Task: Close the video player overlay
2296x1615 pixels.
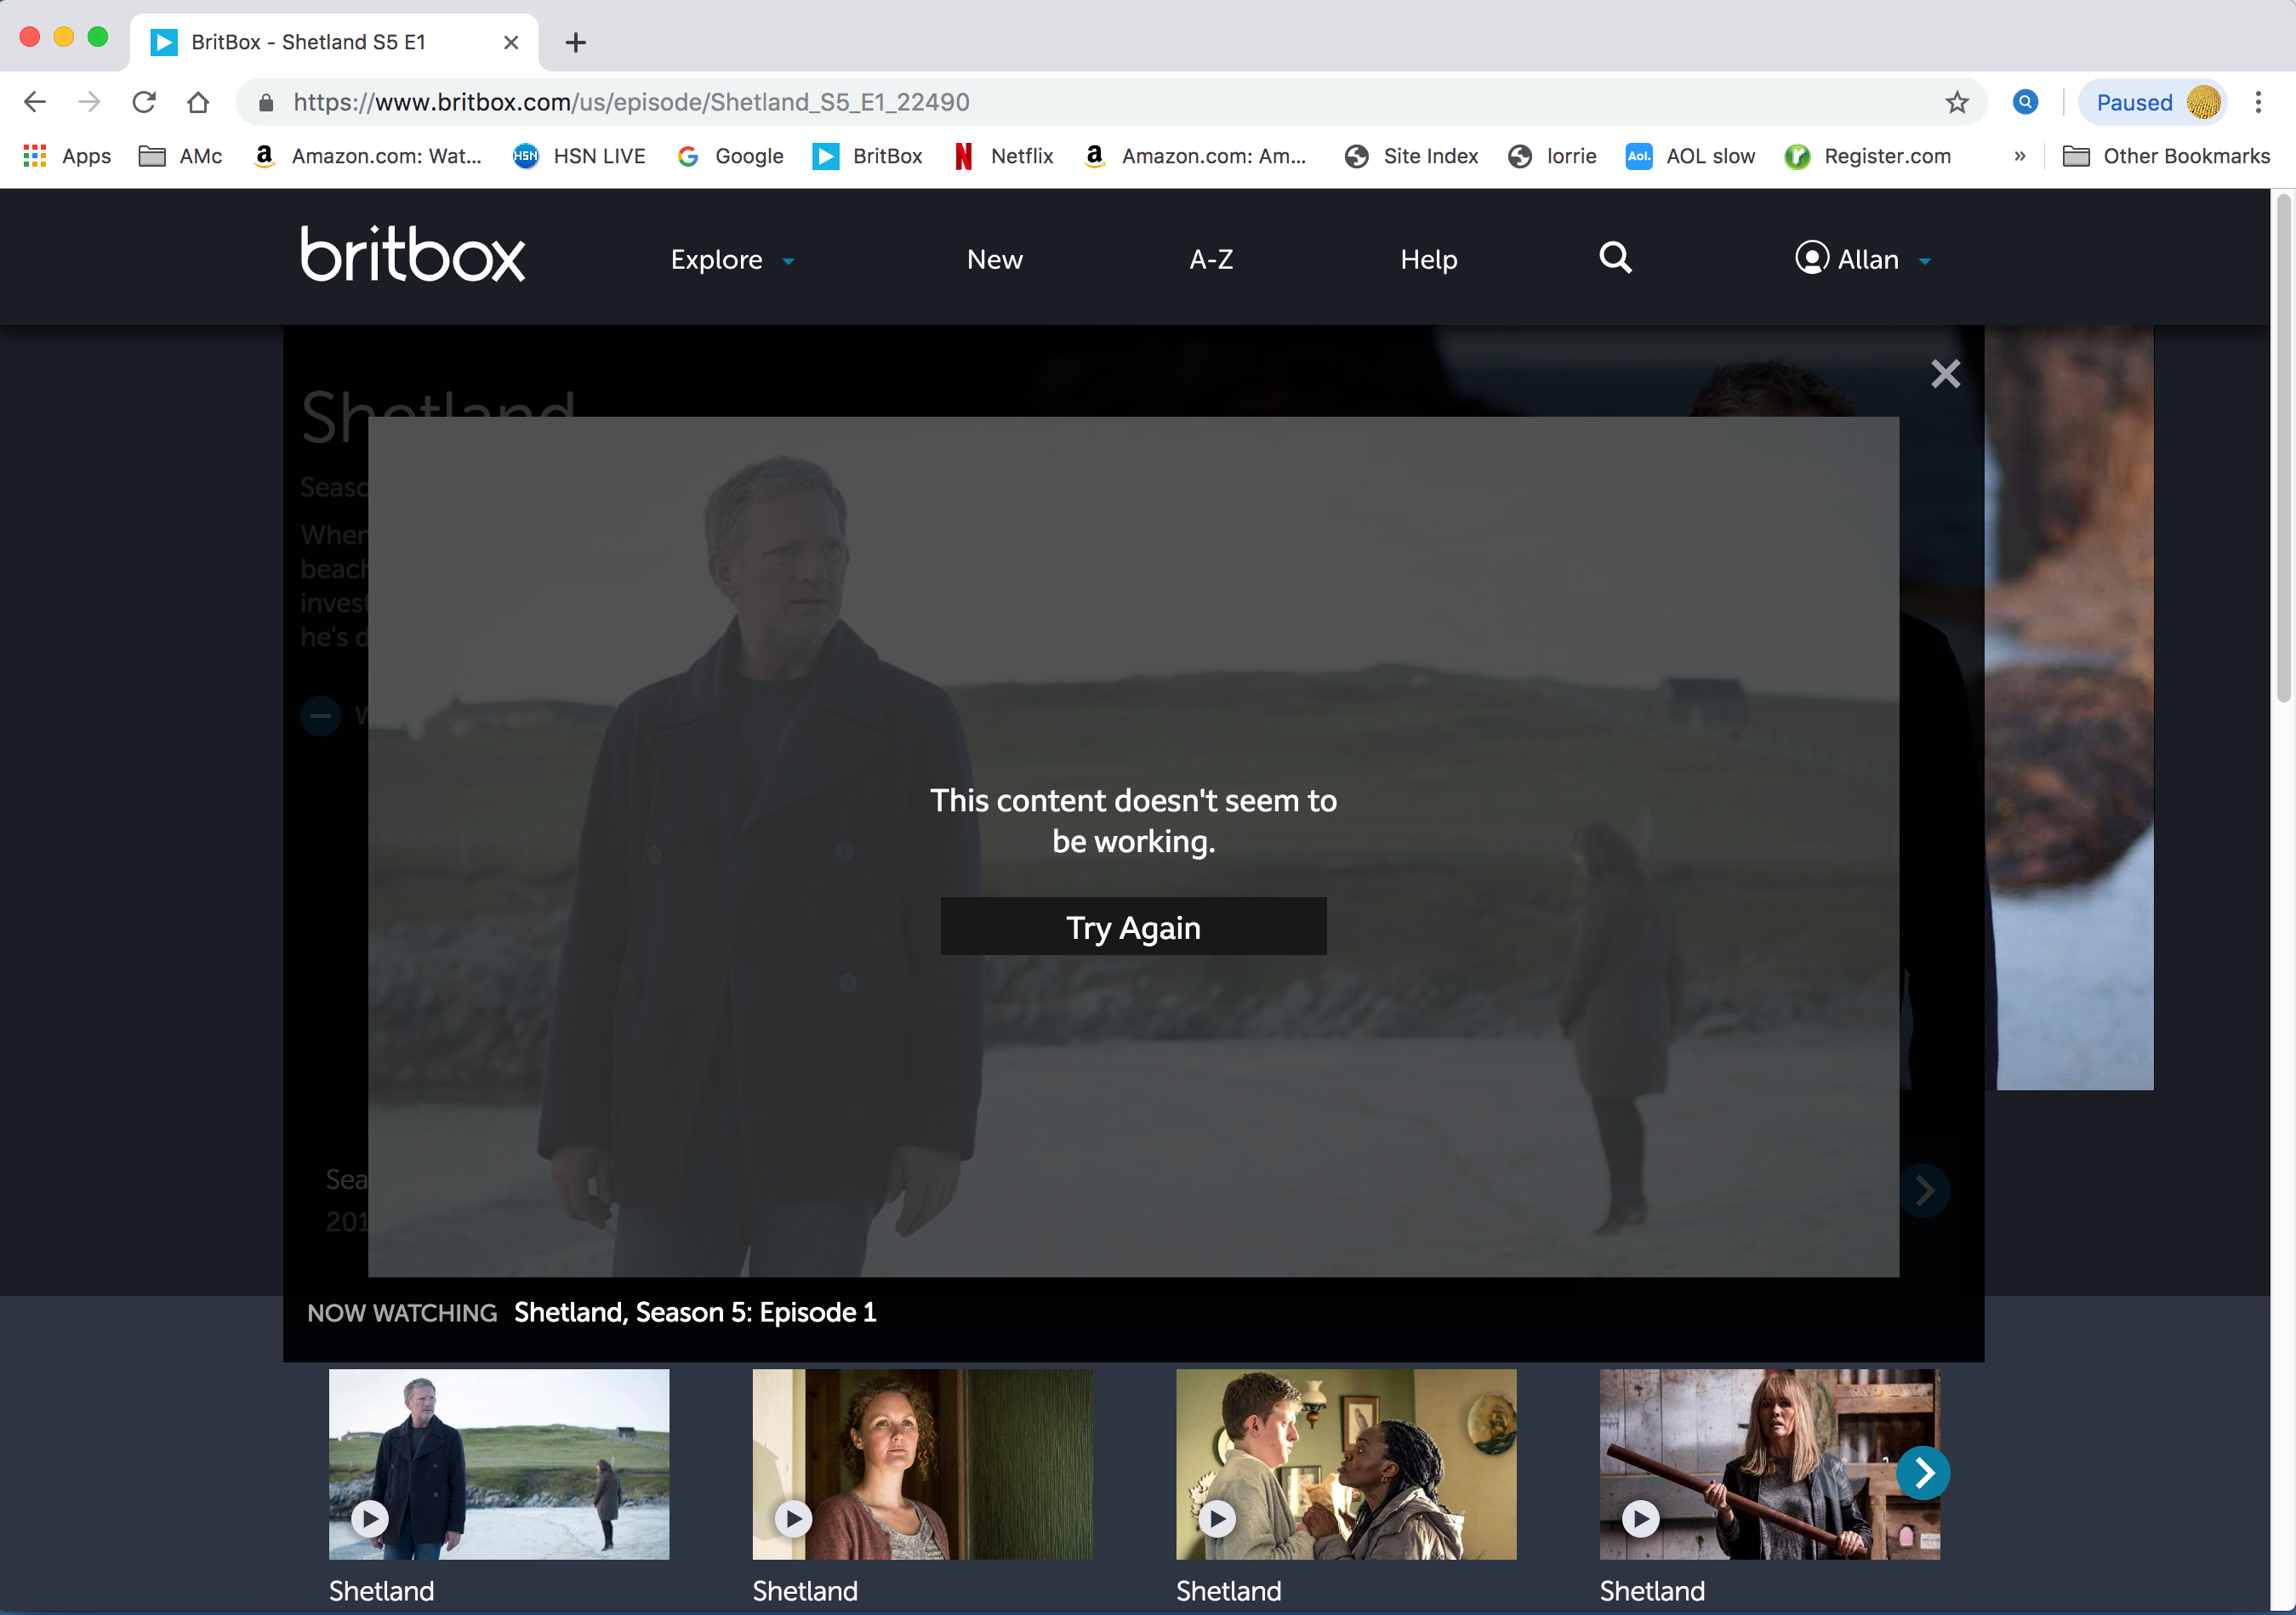Action: (1945, 374)
